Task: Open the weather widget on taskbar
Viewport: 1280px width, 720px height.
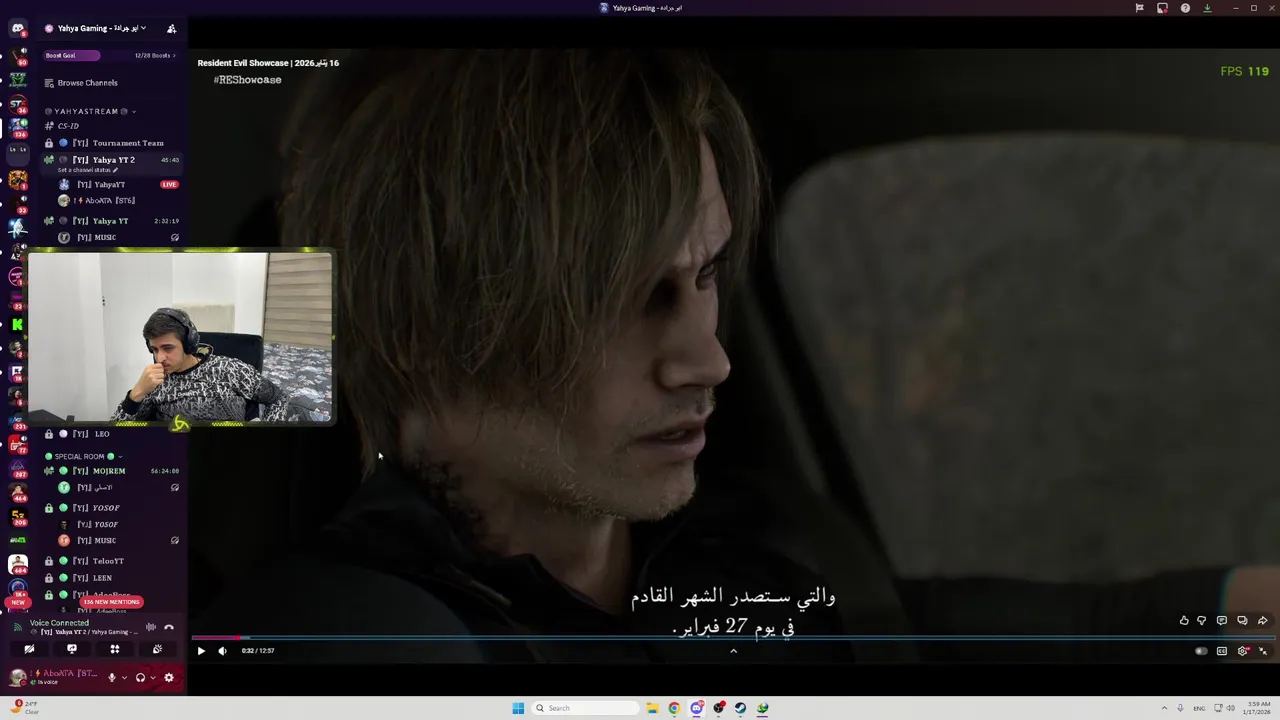Action: (24, 708)
